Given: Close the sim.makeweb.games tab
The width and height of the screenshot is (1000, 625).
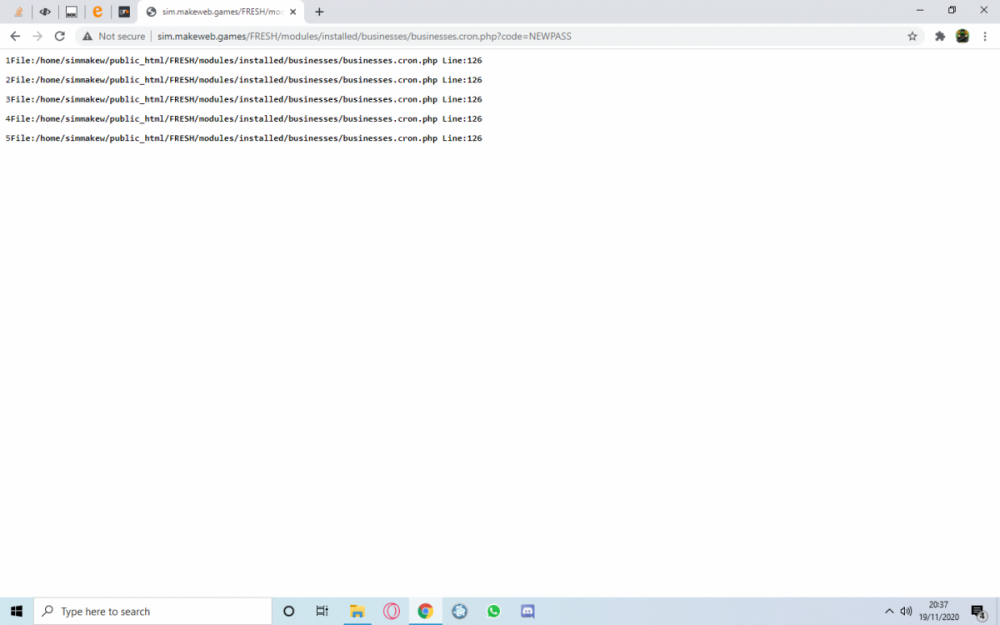Looking at the screenshot, I should pyautogui.click(x=293, y=12).
